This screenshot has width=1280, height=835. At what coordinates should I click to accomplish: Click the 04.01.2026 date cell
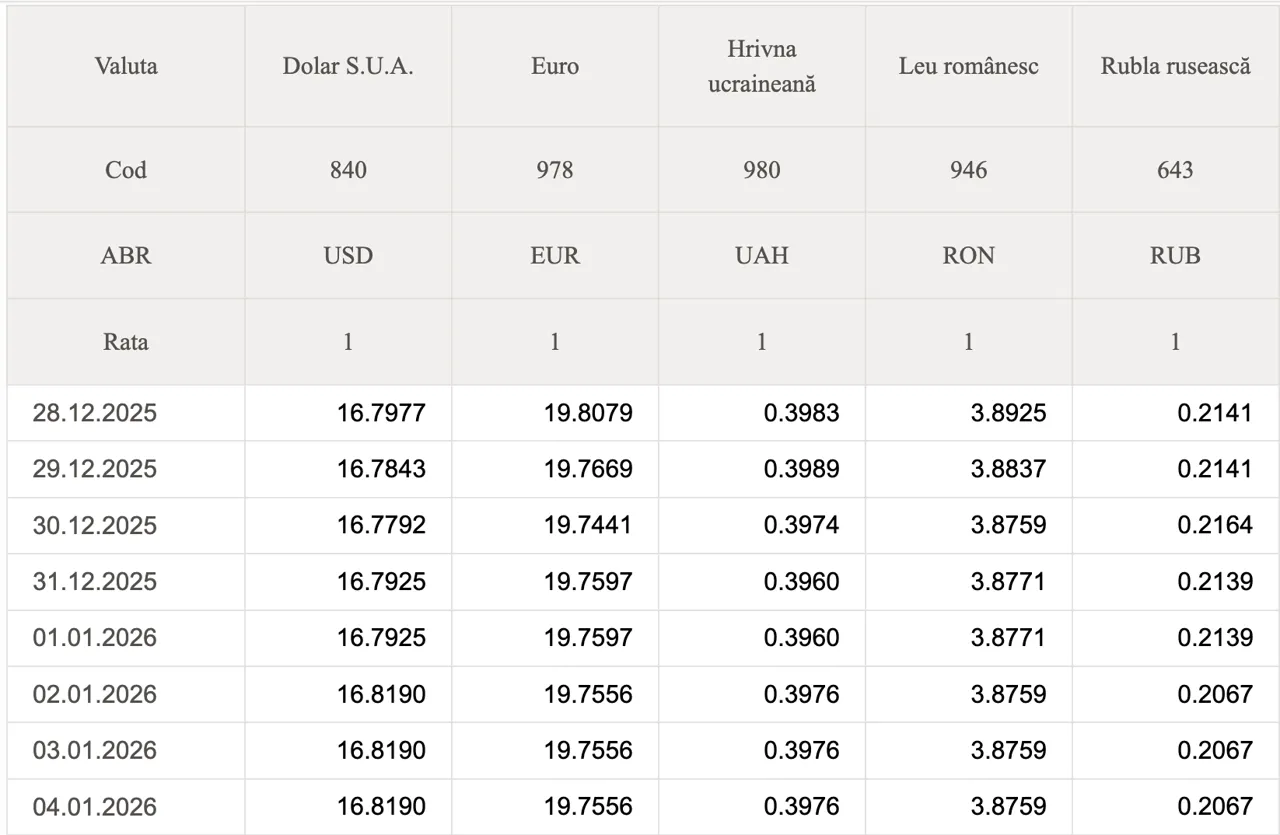(95, 806)
